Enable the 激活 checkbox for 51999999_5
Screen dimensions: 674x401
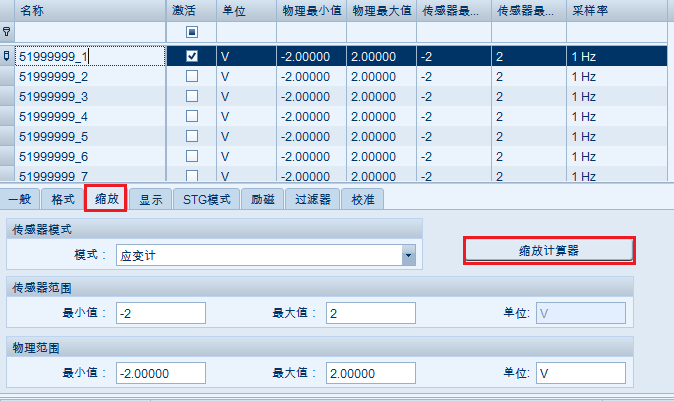(192, 136)
